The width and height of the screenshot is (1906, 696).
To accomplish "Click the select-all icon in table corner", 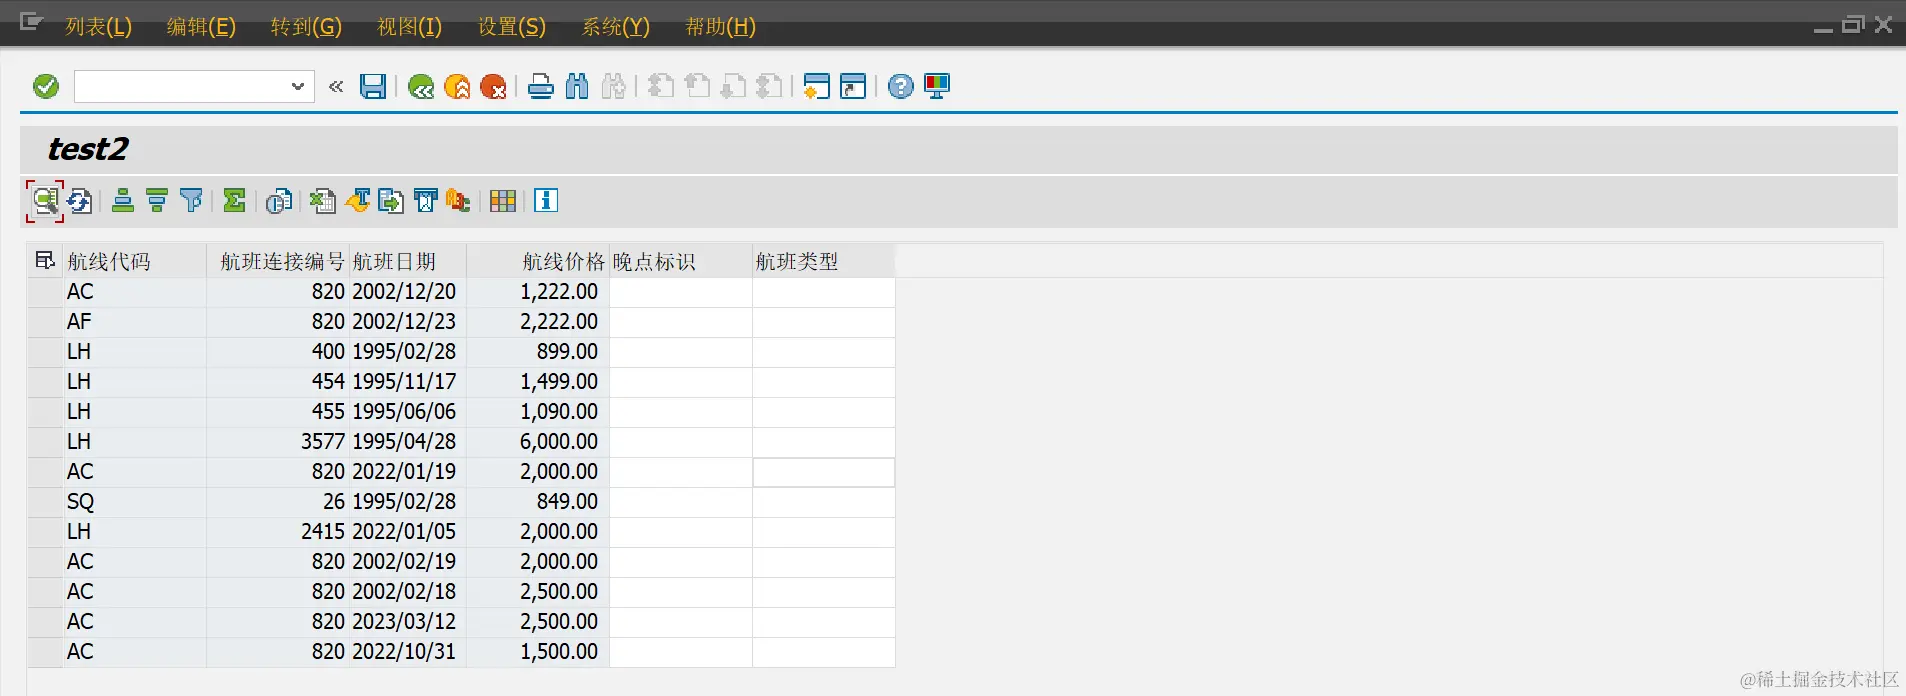I will pyautogui.click(x=45, y=261).
